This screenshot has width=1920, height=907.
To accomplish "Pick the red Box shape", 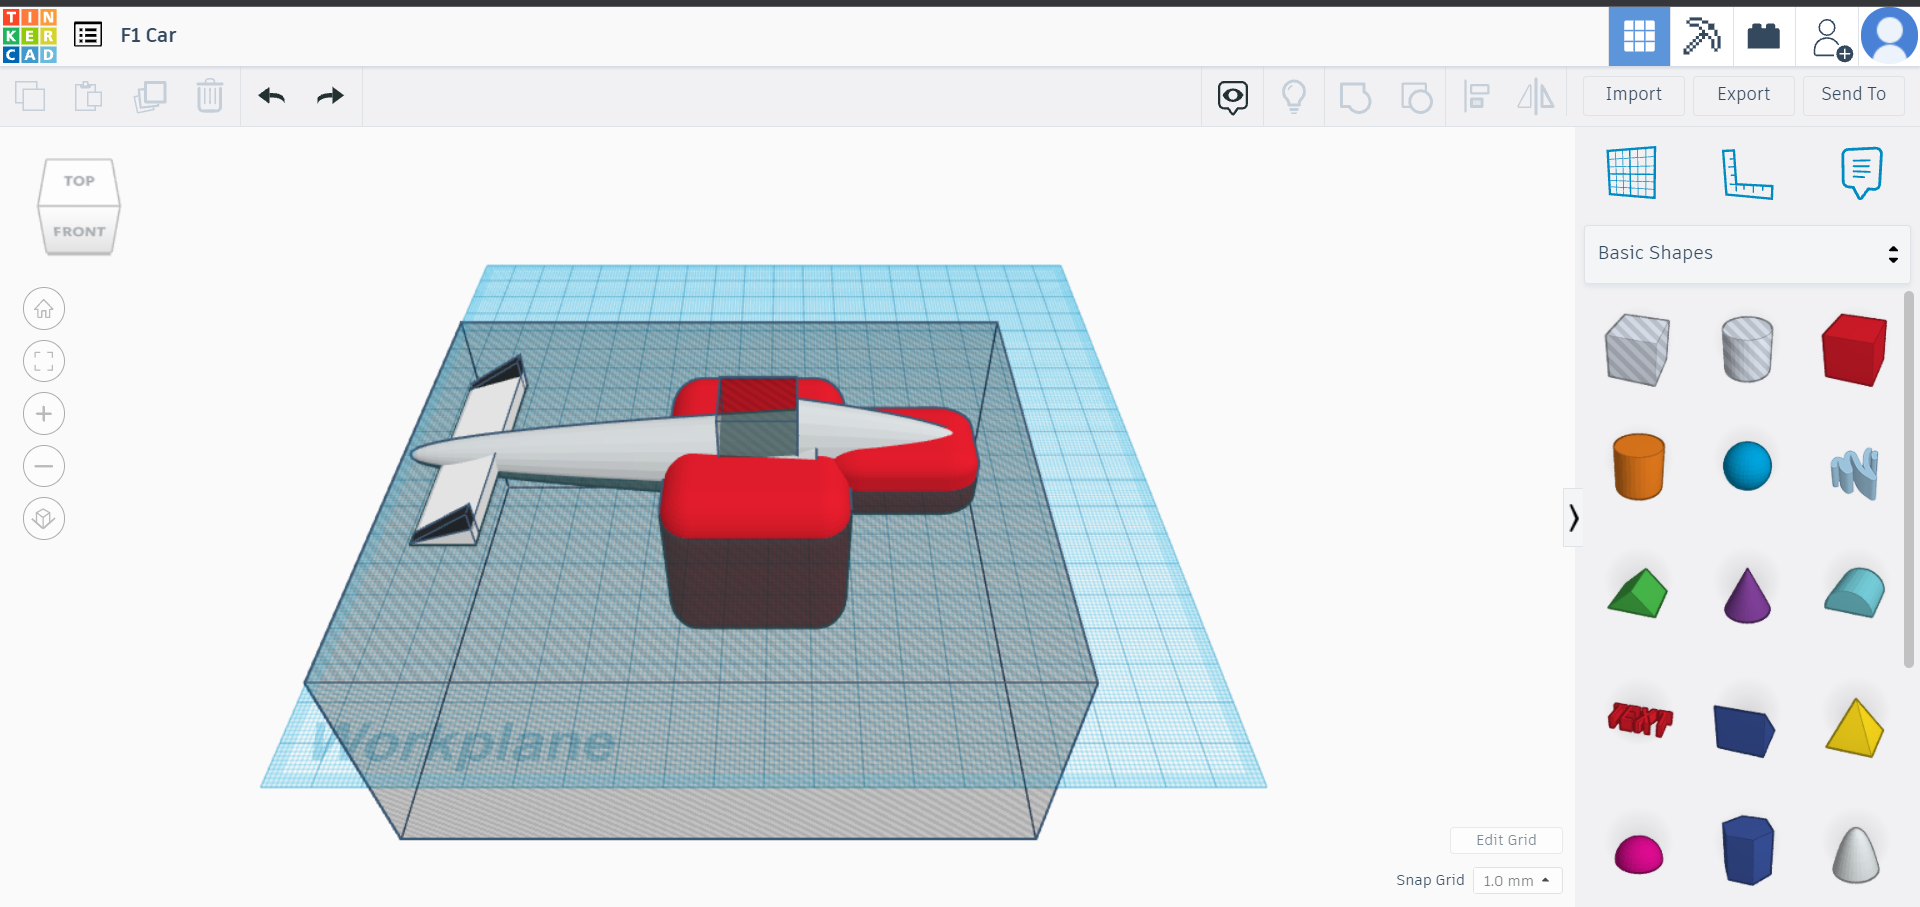I will pos(1855,349).
